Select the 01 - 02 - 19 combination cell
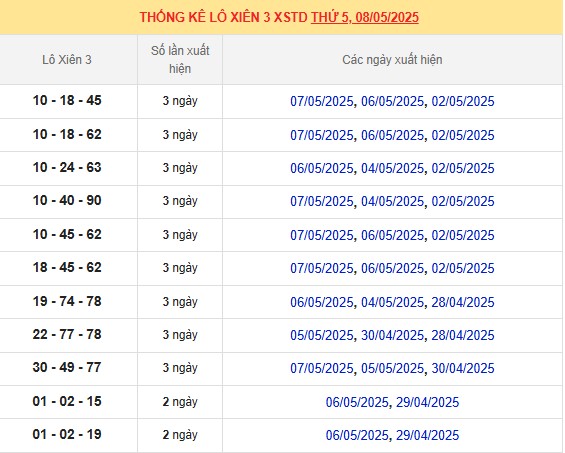Image resolution: width=565 pixels, height=453 pixels. click(67, 435)
